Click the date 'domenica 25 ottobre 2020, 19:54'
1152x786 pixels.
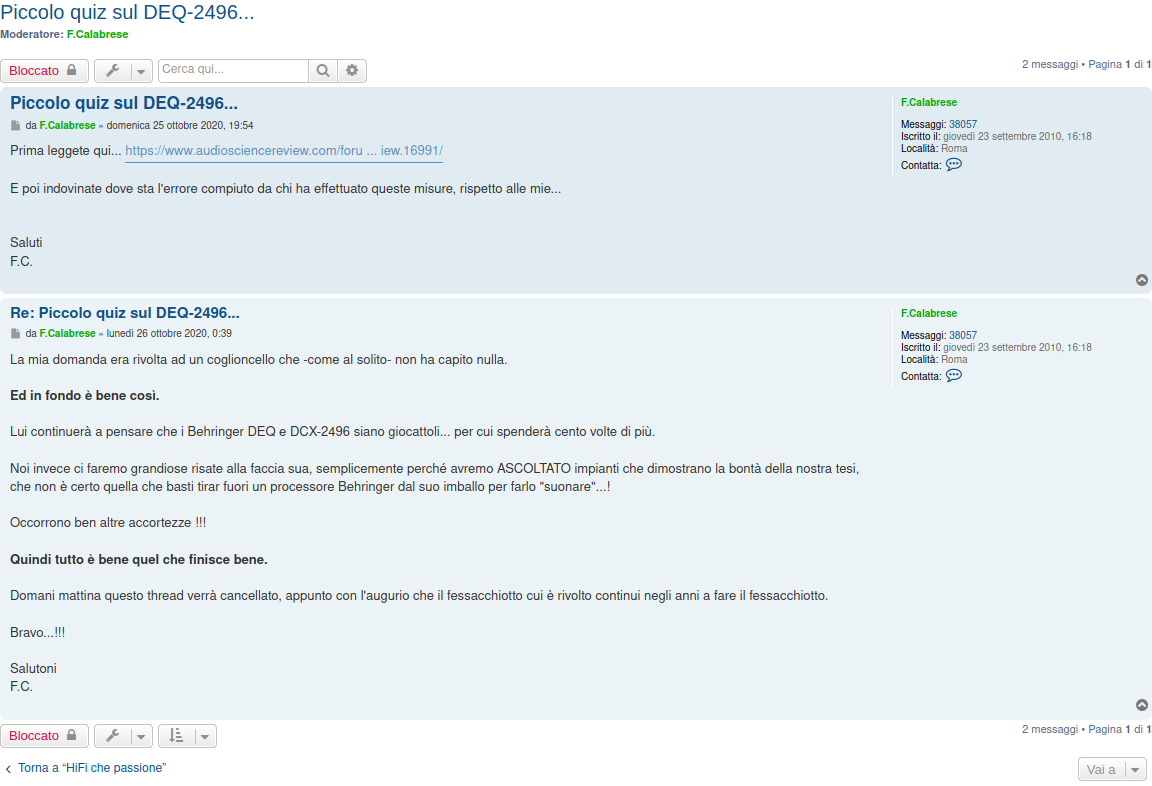pos(180,126)
